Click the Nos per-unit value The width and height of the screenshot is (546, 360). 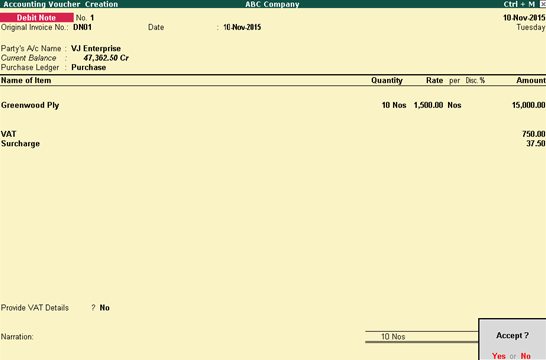454,105
